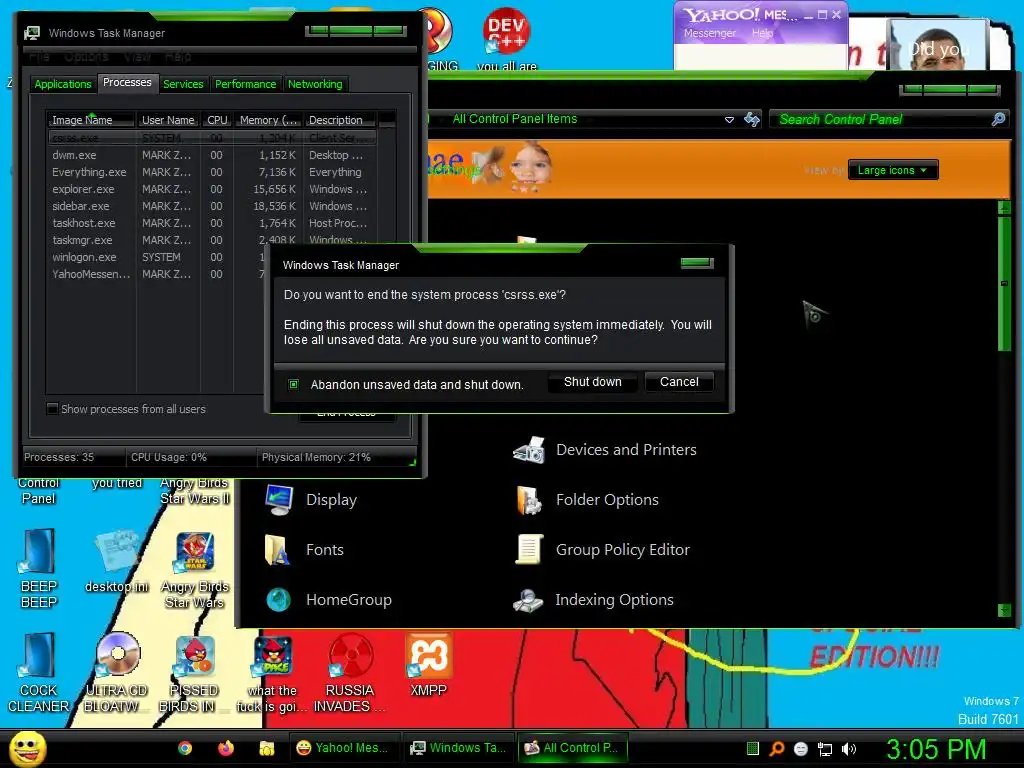
Task: Select the taskhost.exe process row
Action: point(212,223)
